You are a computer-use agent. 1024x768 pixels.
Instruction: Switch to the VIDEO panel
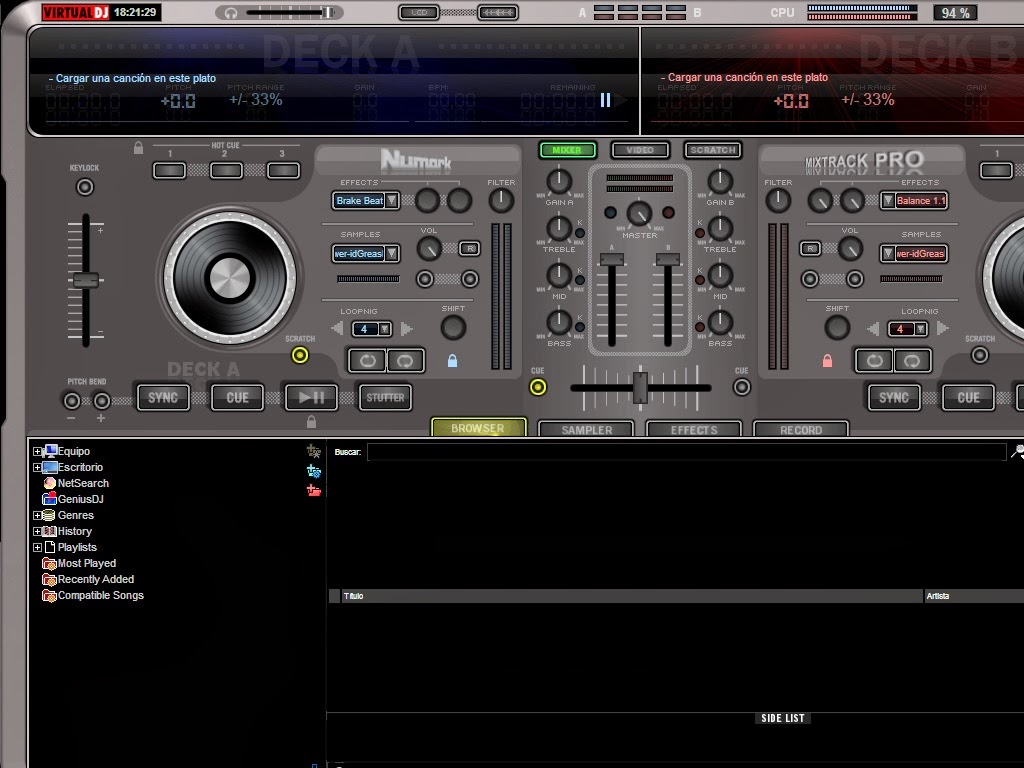coord(639,149)
